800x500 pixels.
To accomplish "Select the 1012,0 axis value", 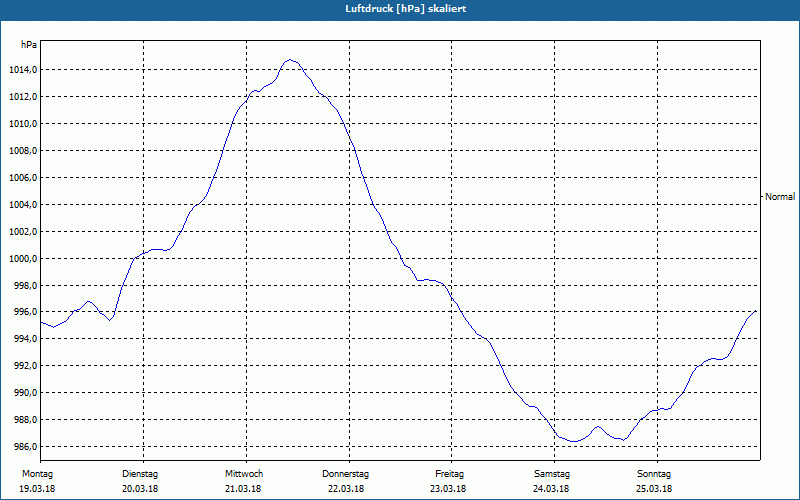I will click(23, 97).
